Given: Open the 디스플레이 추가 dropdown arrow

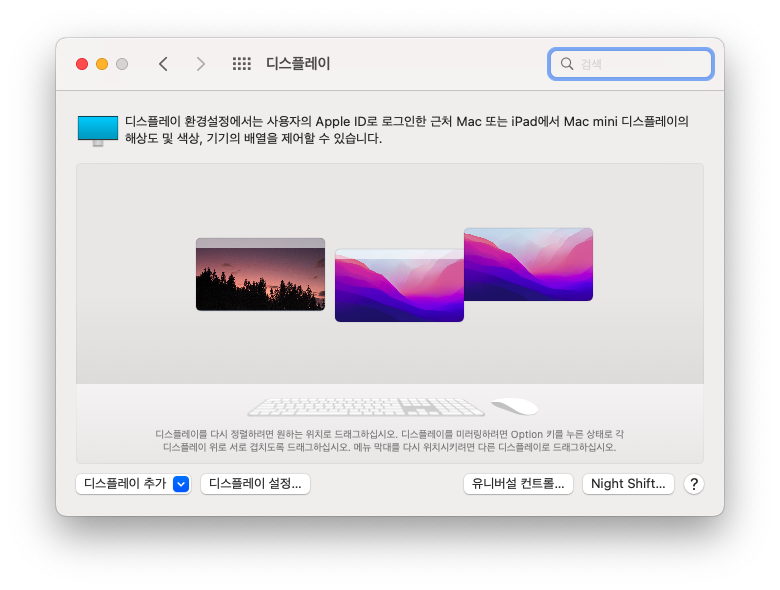Looking at the screenshot, I should pyautogui.click(x=181, y=484).
